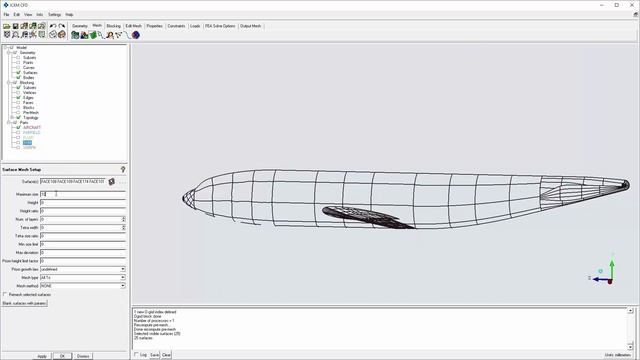Click the Num. of layers stepper arrows

[x=123, y=219]
